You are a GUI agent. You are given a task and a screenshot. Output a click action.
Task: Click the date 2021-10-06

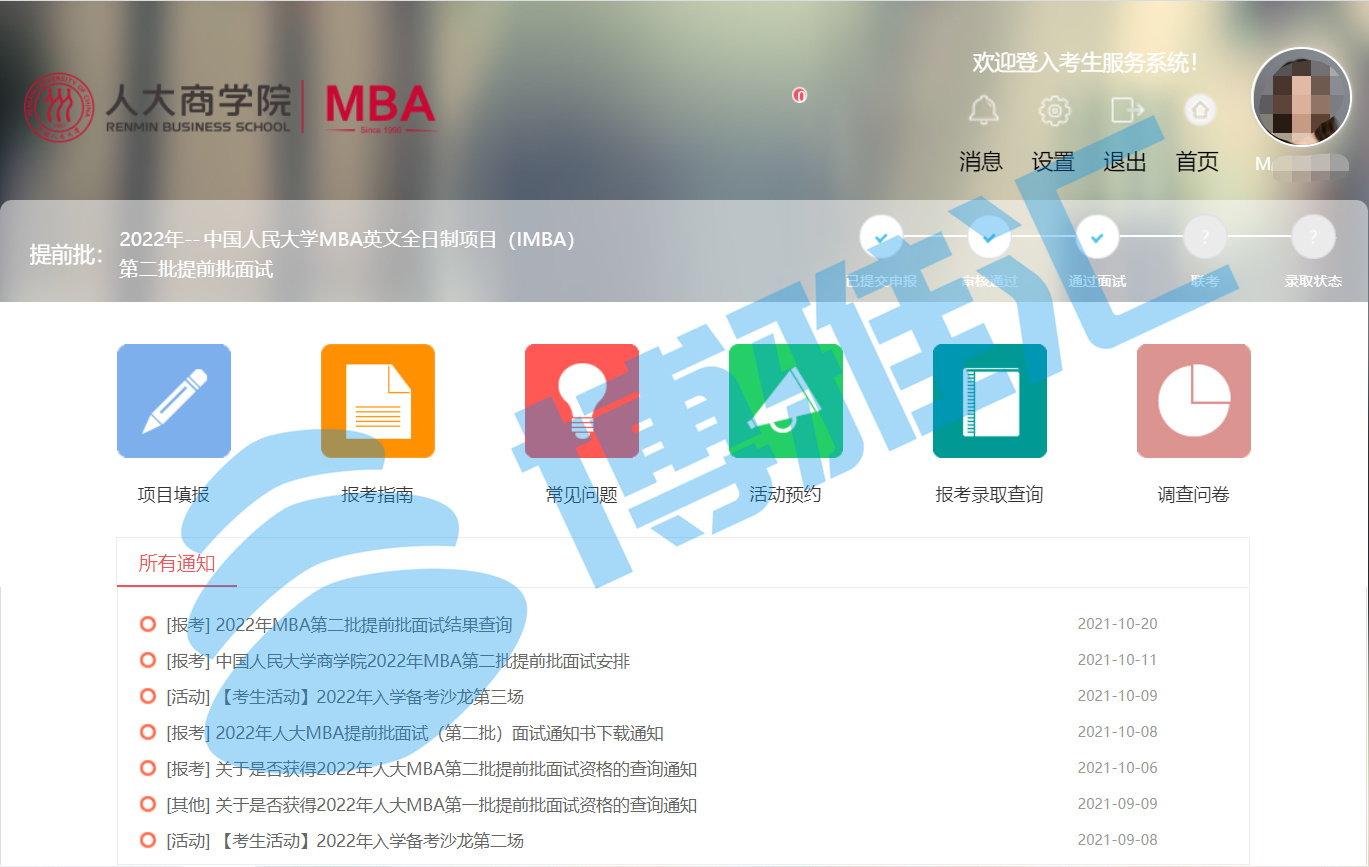[x=1117, y=768]
